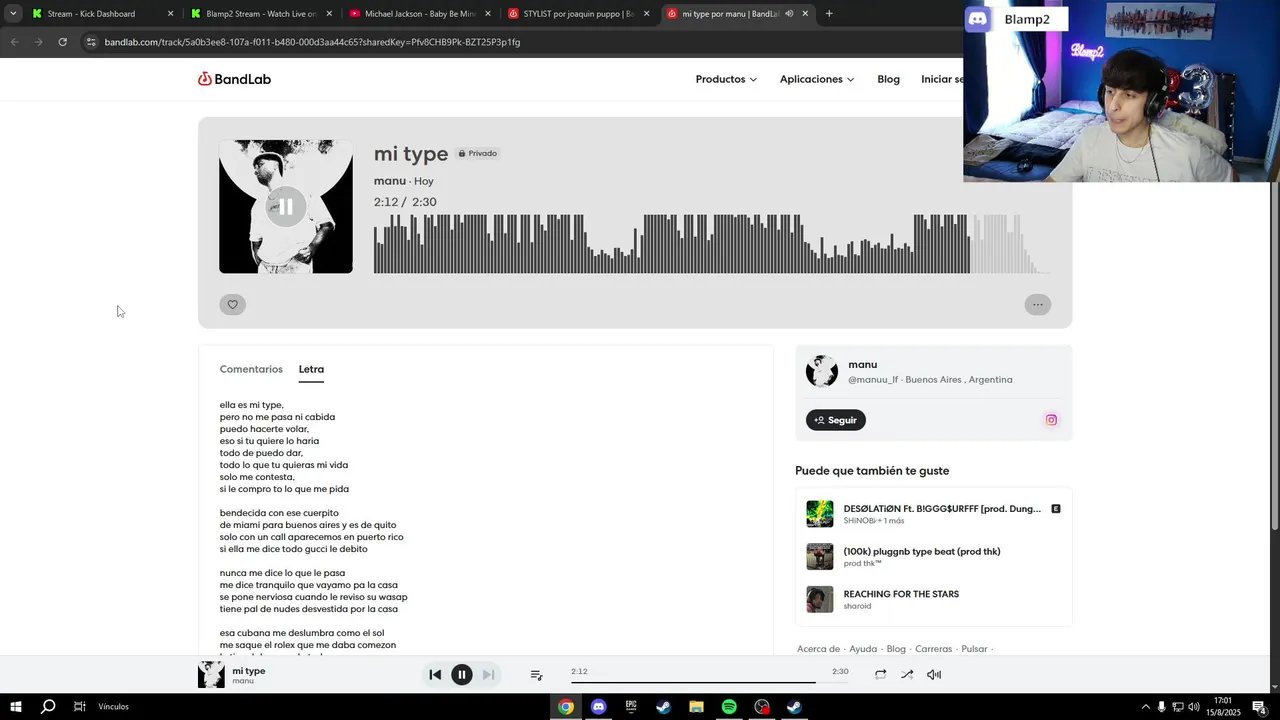Open the Acerca de footer link

pos(819,649)
